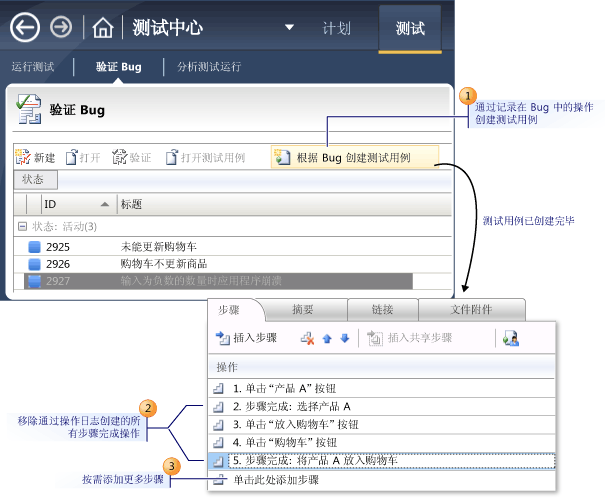Click the 状态 grouping column button
Image resolution: width=605 pixels, height=499 pixels.
point(35,179)
